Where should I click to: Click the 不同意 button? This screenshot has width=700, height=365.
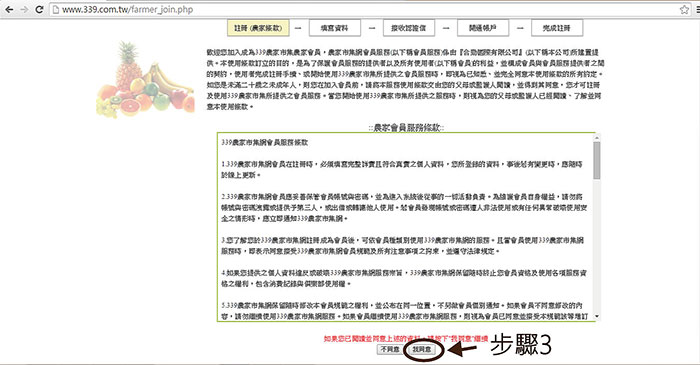[390, 349]
